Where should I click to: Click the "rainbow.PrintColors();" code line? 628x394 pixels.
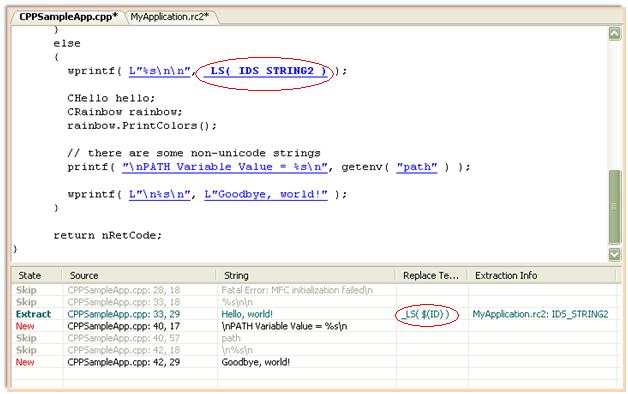click(x=142, y=126)
